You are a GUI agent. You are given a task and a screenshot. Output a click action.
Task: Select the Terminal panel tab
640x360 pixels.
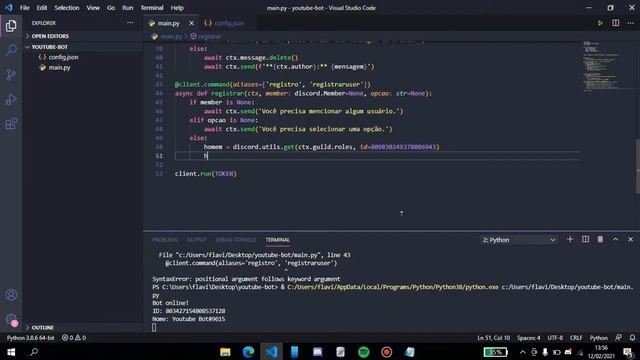(278, 240)
